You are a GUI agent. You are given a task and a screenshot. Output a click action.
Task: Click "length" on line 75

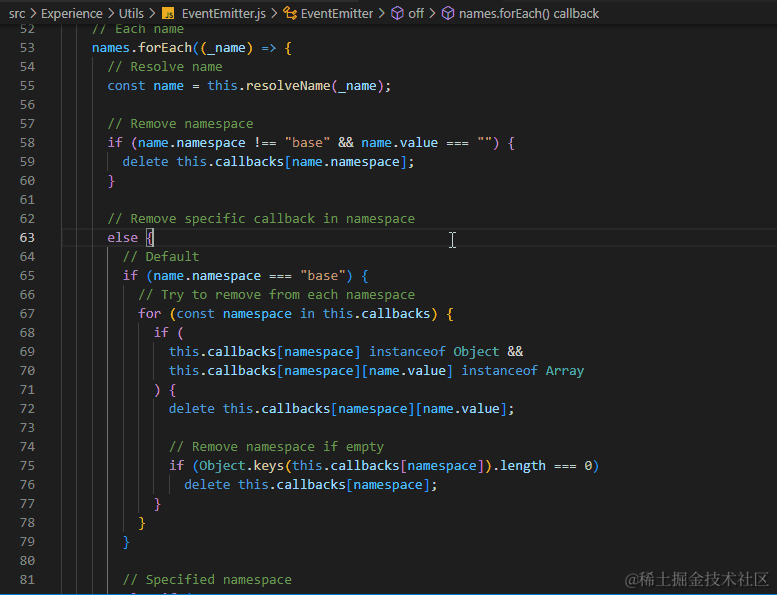click(522, 466)
